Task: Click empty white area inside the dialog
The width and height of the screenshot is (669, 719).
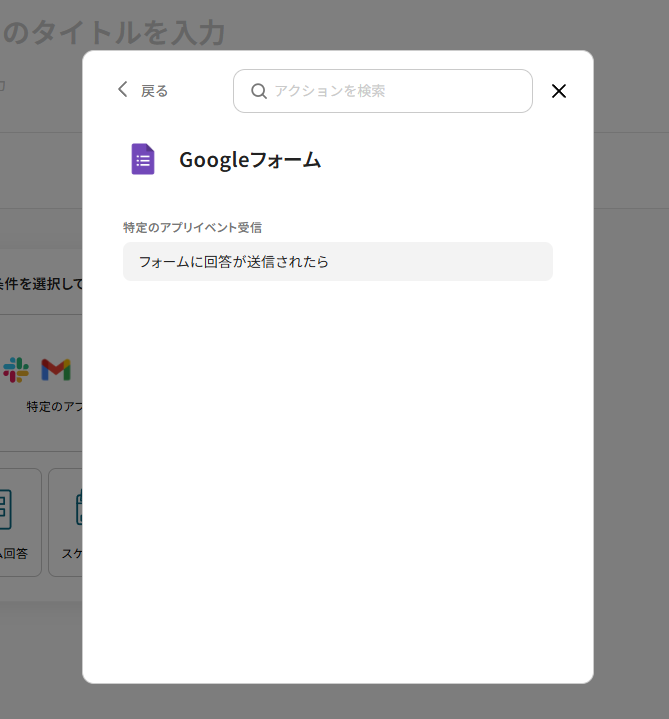Action: pos(337,480)
